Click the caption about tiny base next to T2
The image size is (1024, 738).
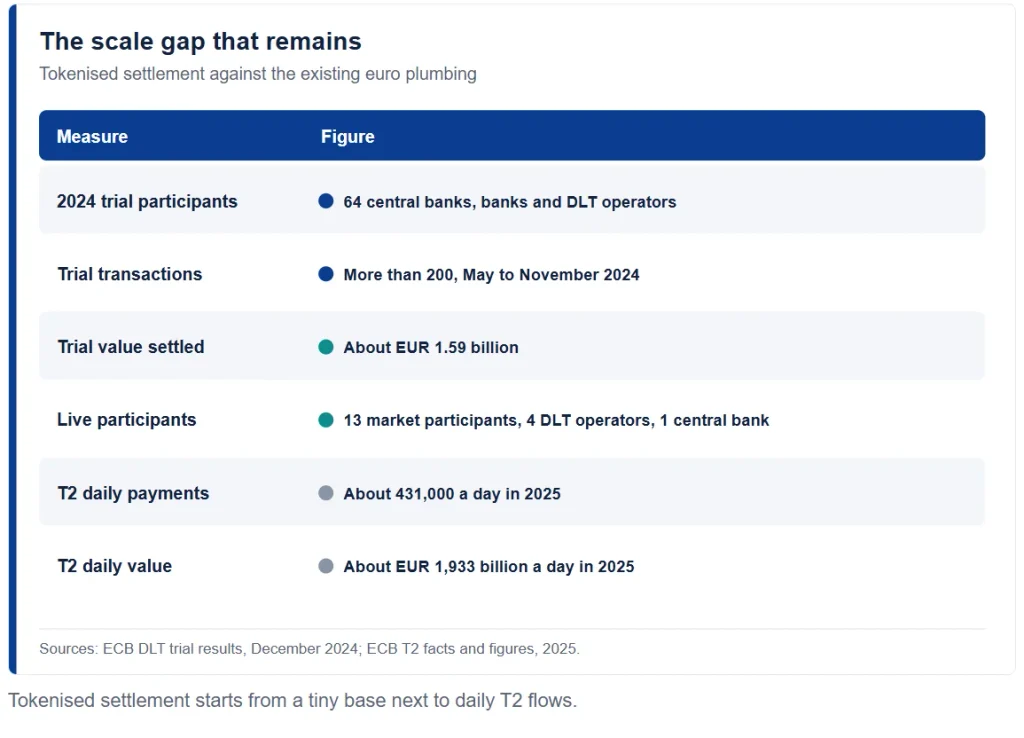(293, 700)
